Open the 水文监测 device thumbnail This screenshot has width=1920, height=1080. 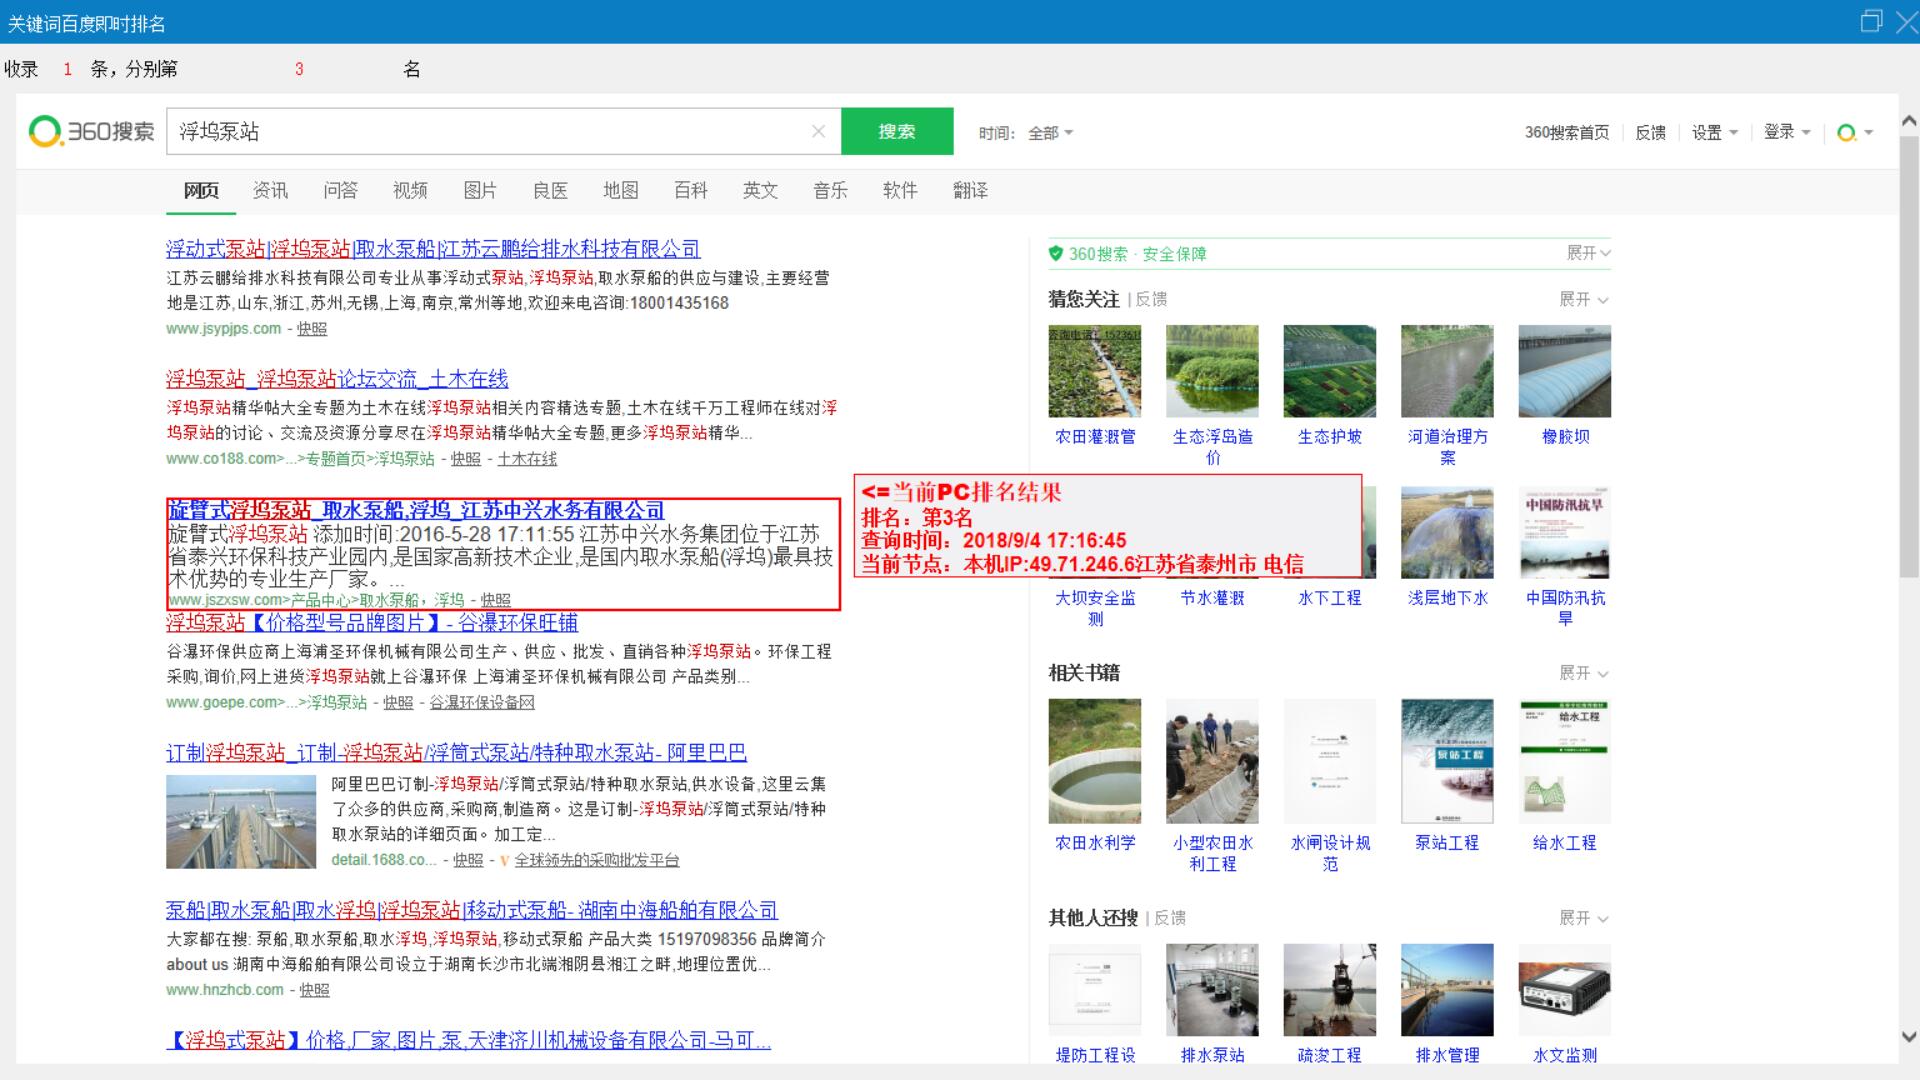(x=1564, y=990)
